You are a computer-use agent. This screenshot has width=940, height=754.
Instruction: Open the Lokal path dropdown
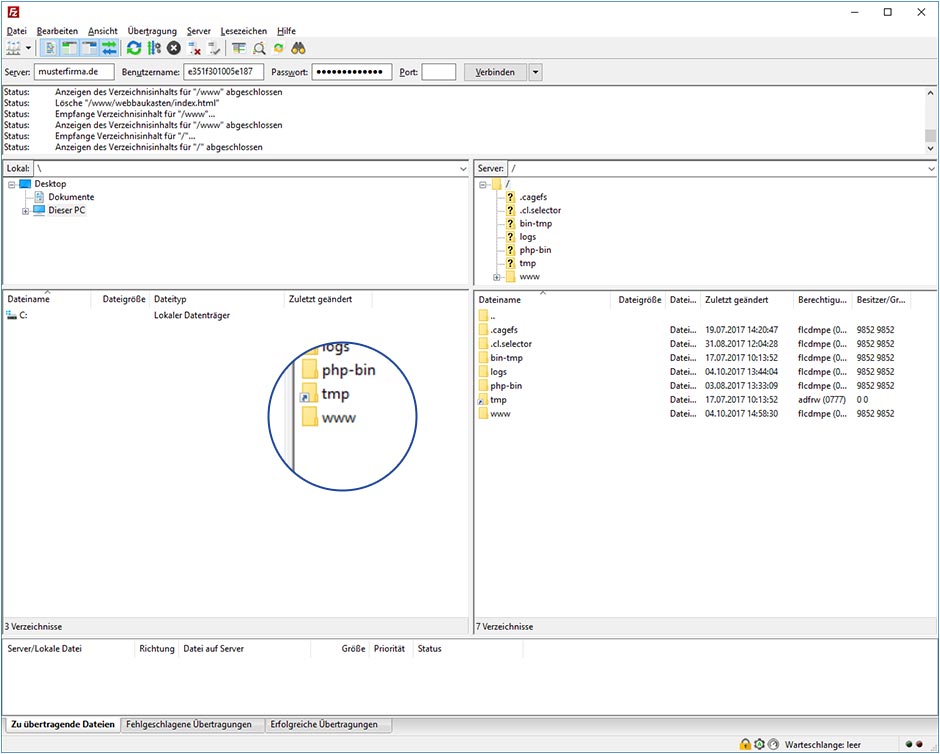[x=463, y=169]
